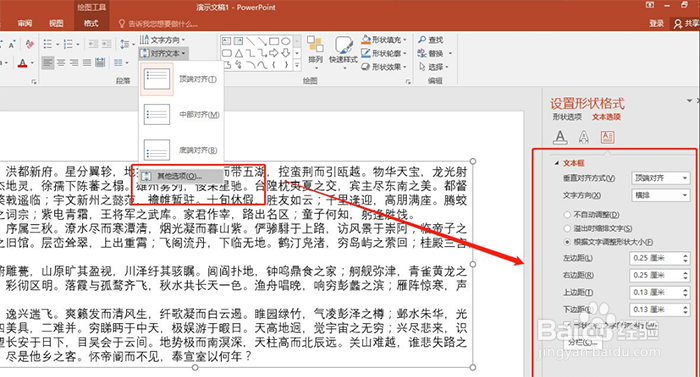Pick the oval shape
This screenshot has width=700, height=377.
[x=285, y=42]
